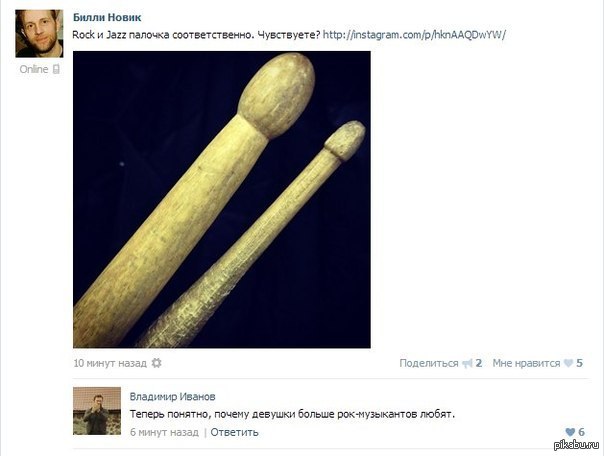This screenshot has height=456, width=604.
Task: Follow the instagram.com post link
Action: [x=414, y=35]
